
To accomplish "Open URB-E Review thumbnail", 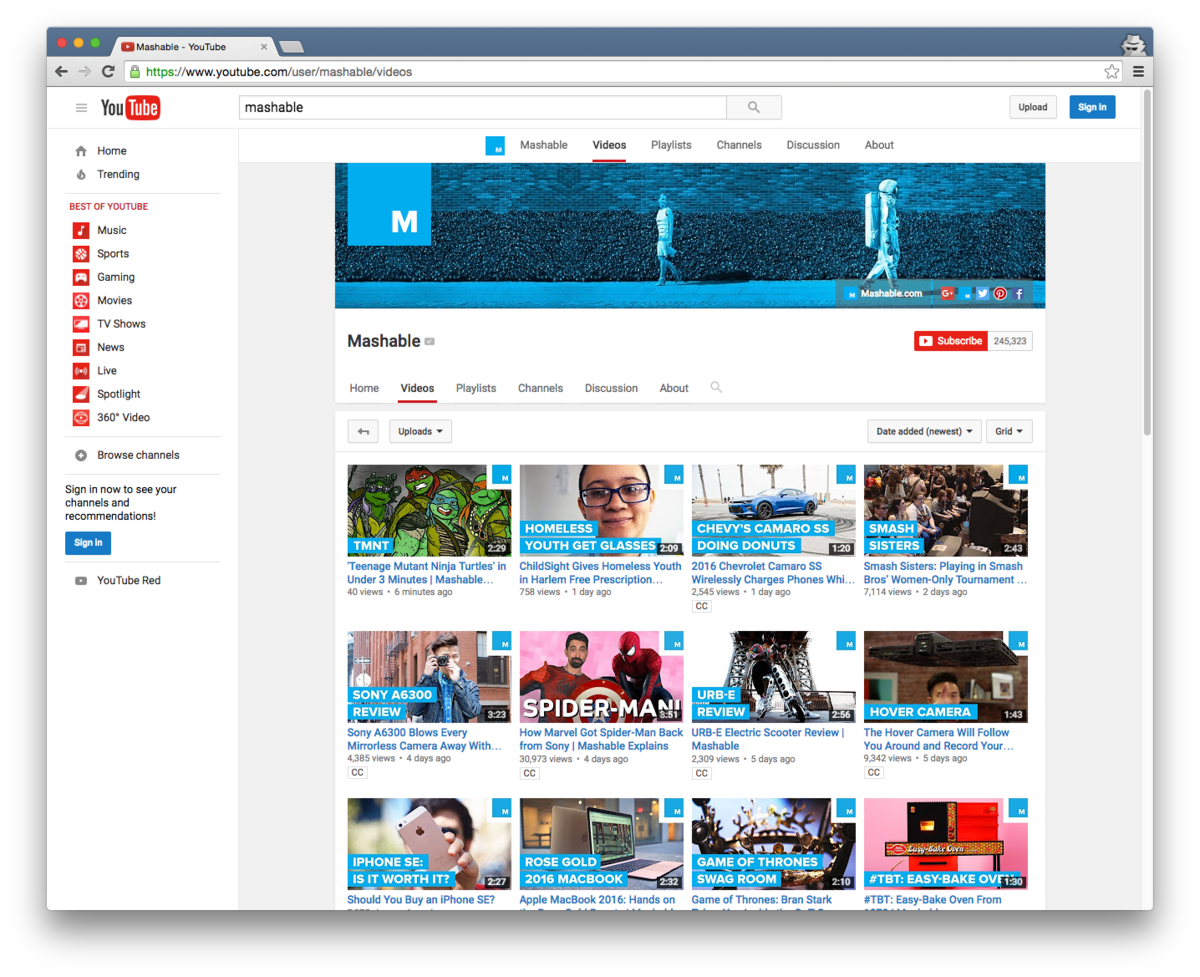I will pos(773,677).
